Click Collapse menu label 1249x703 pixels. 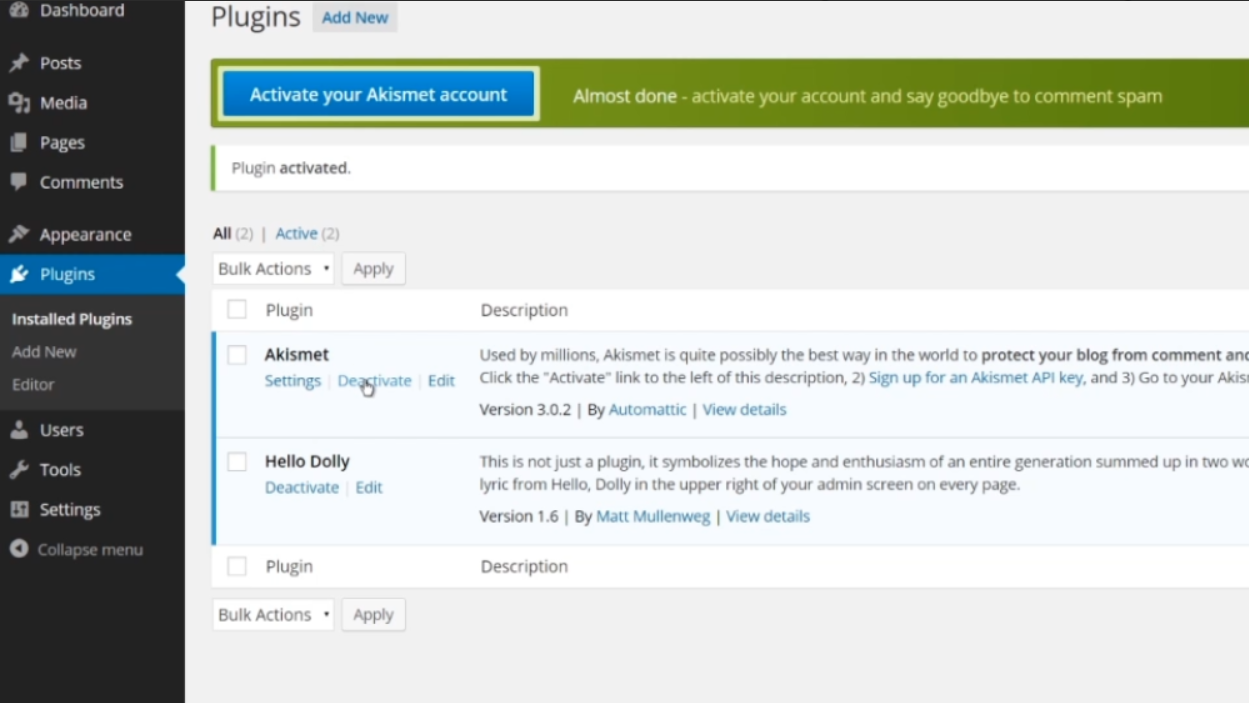coord(90,550)
